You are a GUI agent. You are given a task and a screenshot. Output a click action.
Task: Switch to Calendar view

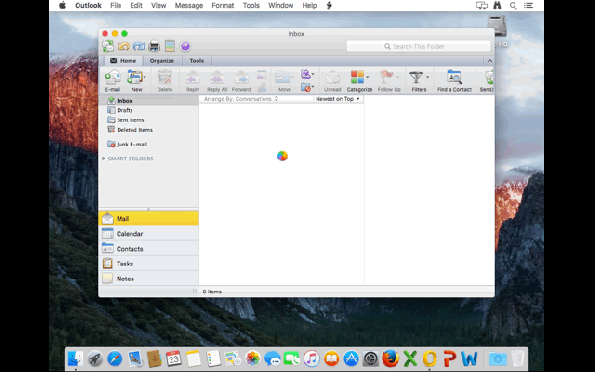148,234
